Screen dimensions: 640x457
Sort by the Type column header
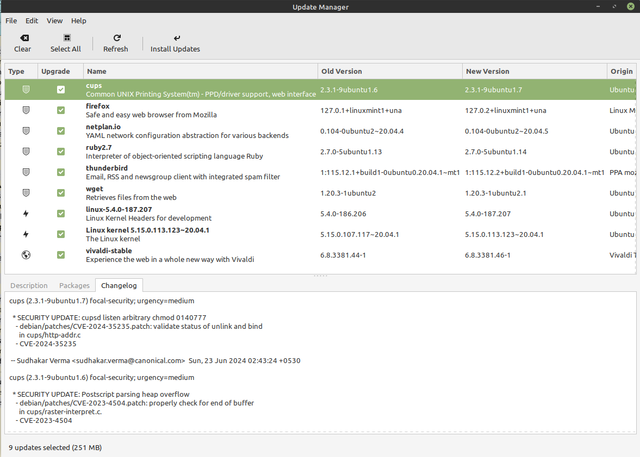21,71
